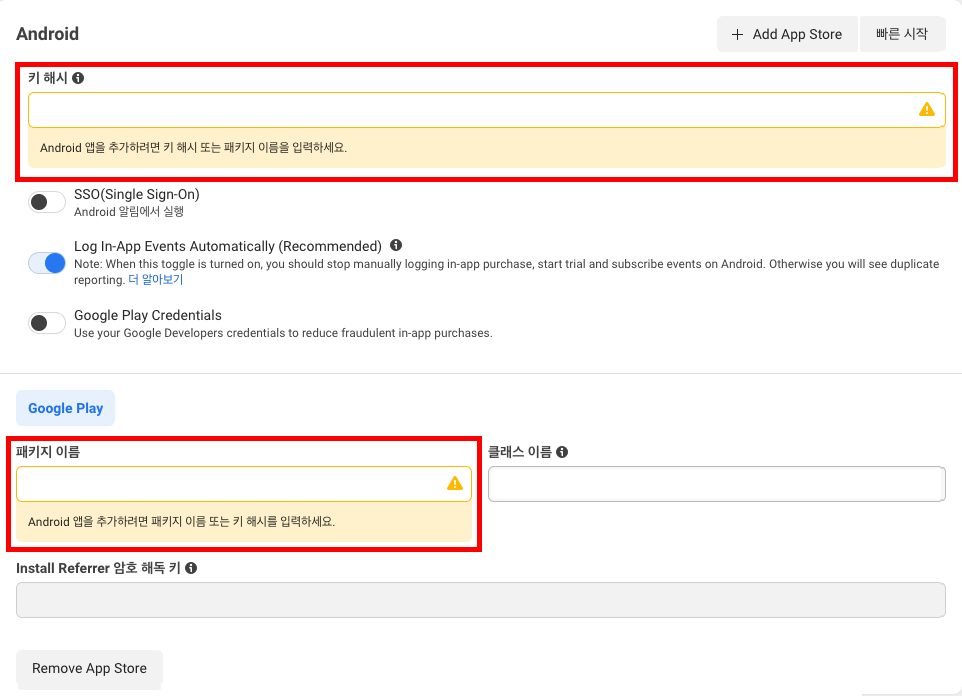The image size is (962, 696).
Task: Click the info icon beside 키 해시
Action: click(x=78, y=78)
